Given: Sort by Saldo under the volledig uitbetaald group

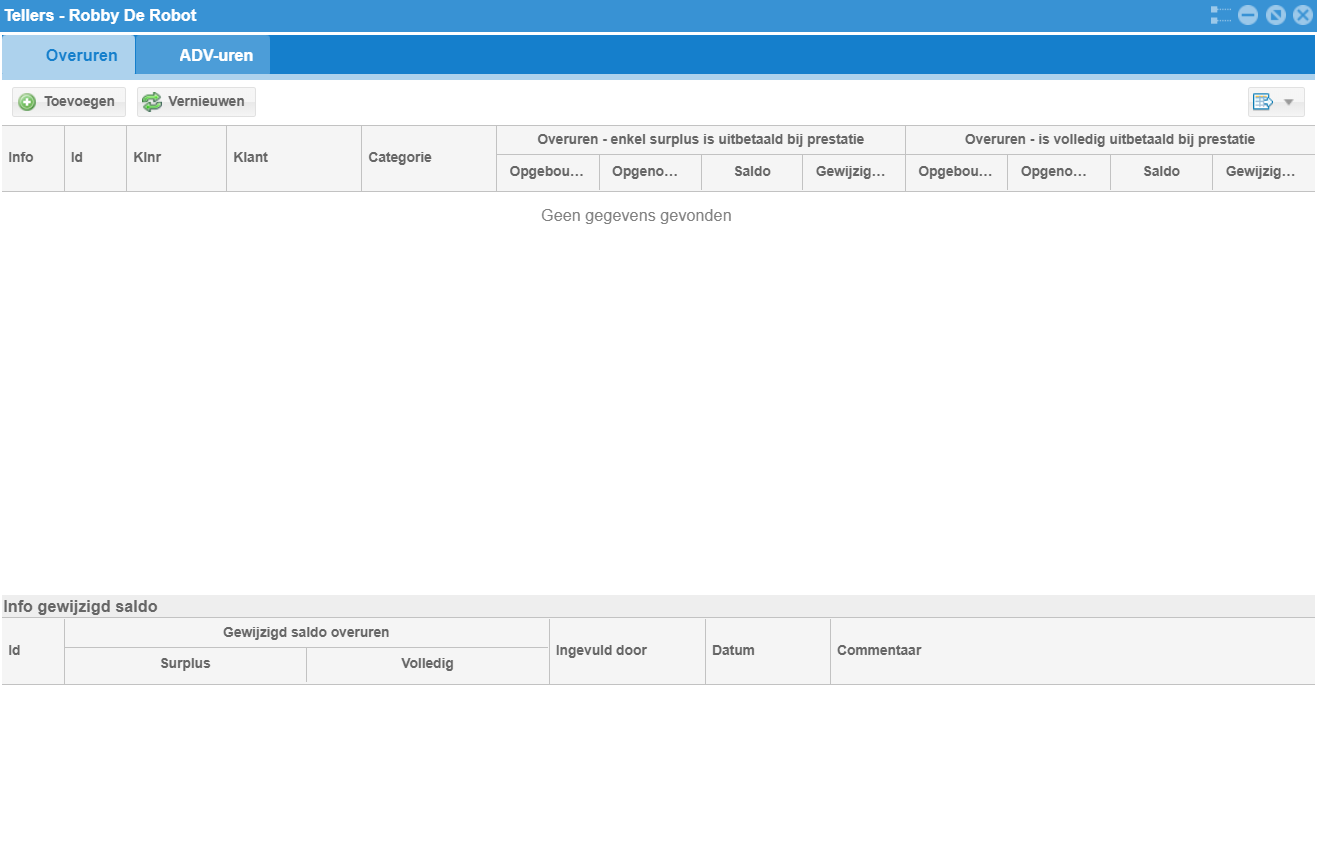Looking at the screenshot, I should [1161, 172].
